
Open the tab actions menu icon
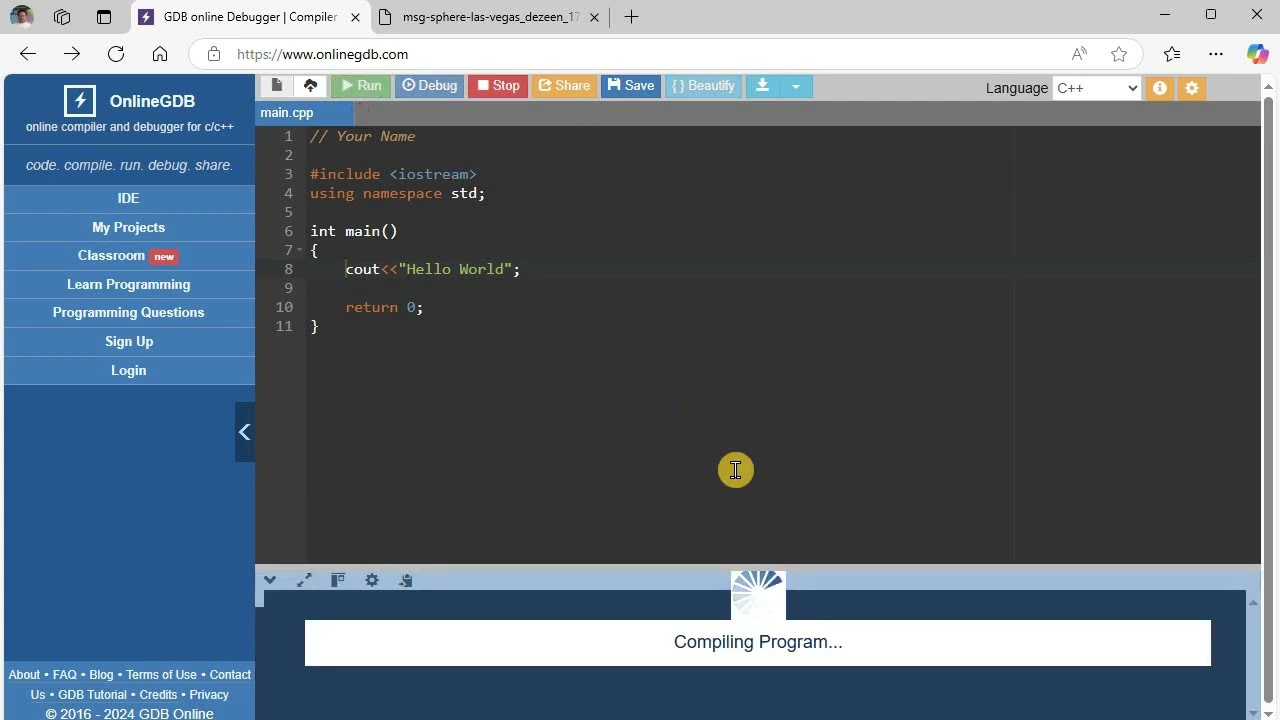[x=104, y=17]
